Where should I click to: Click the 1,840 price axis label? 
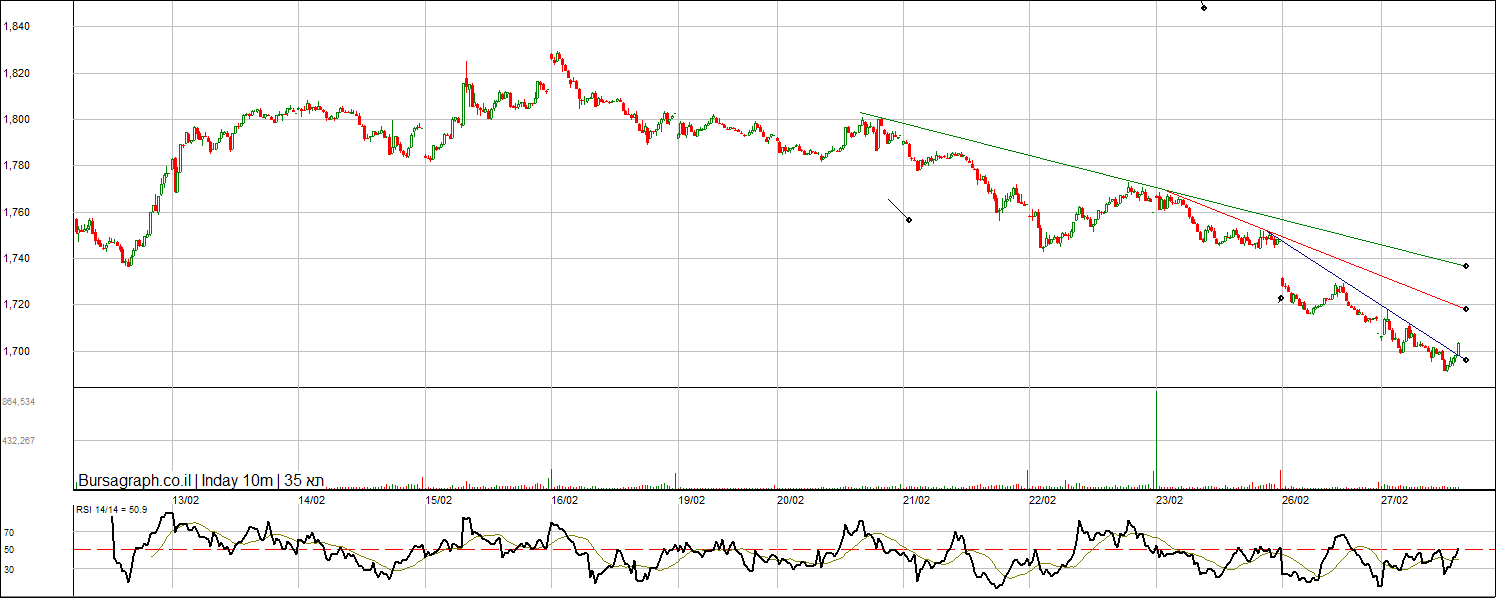coord(16,27)
